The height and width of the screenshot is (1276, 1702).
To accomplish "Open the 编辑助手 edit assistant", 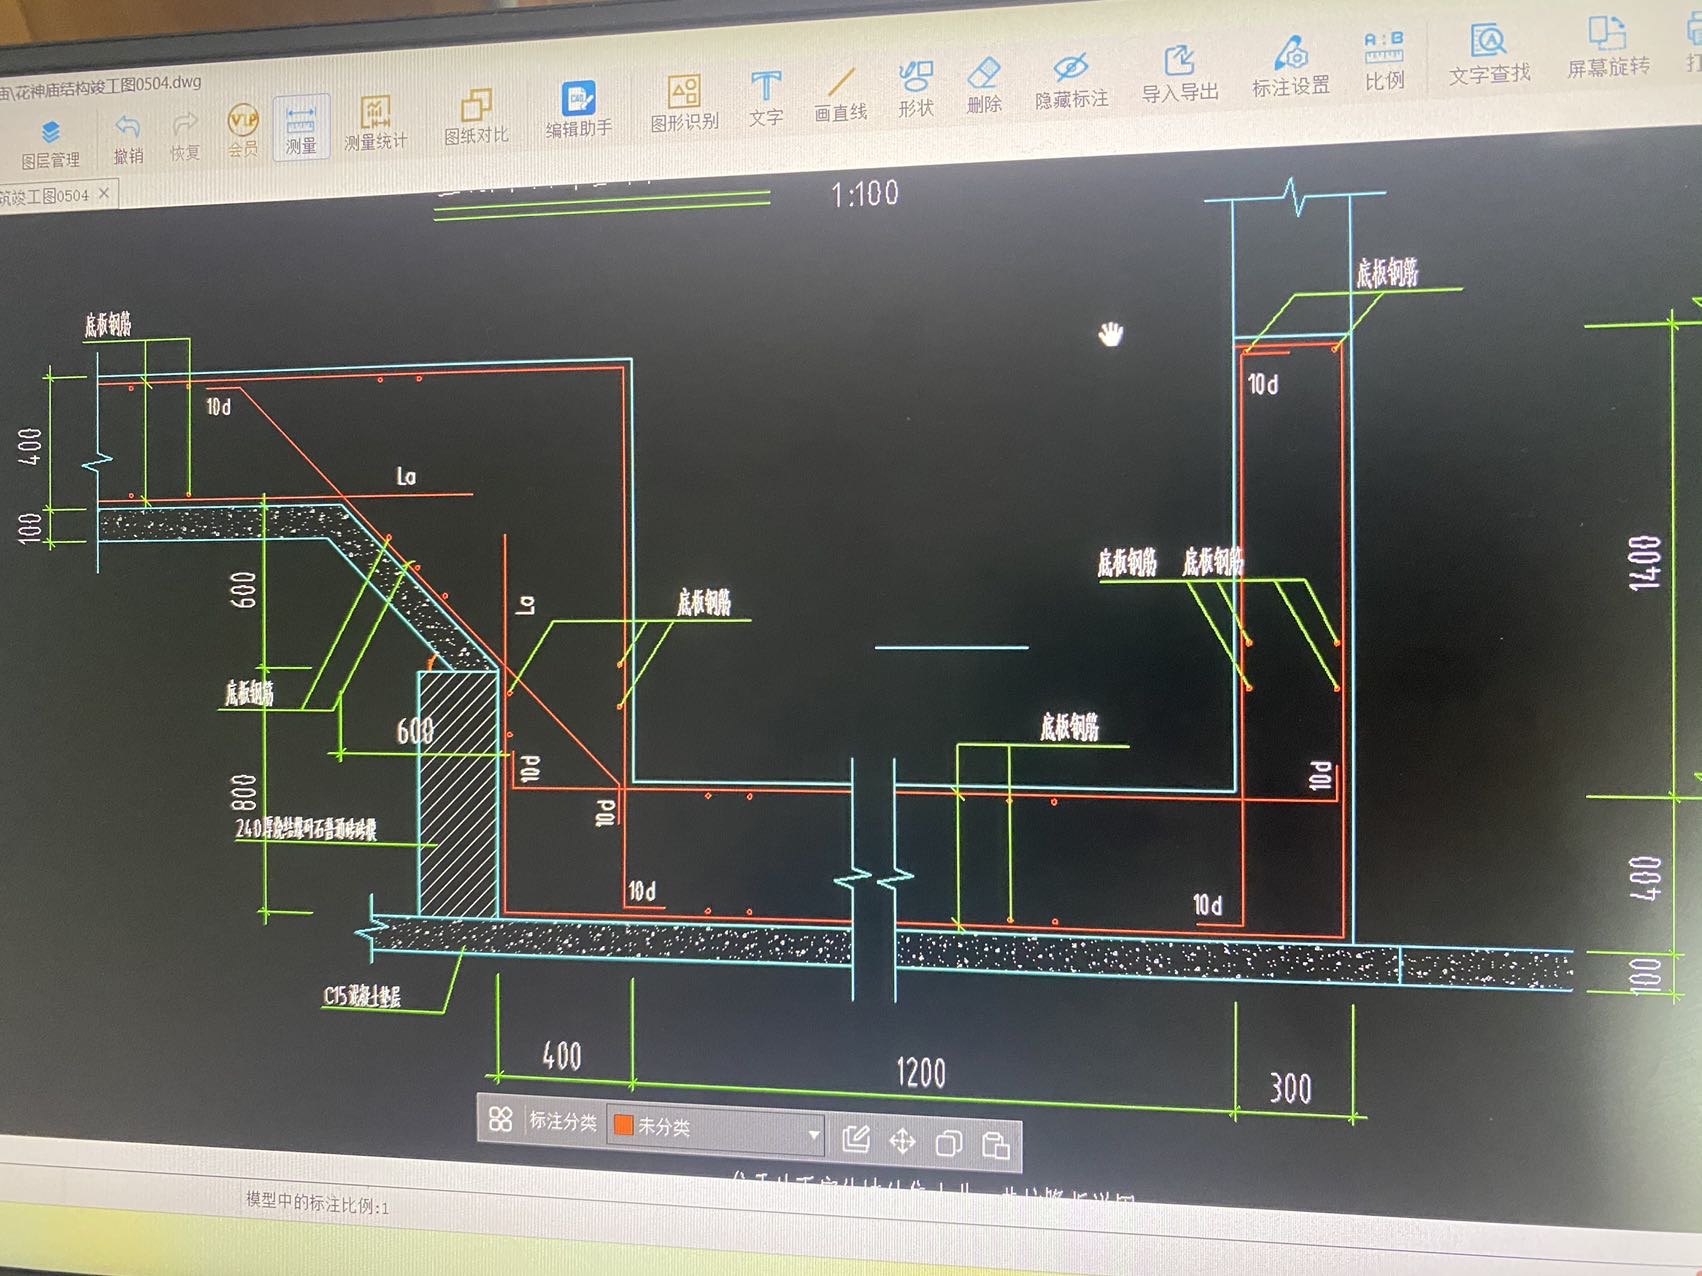I will [x=579, y=110].
